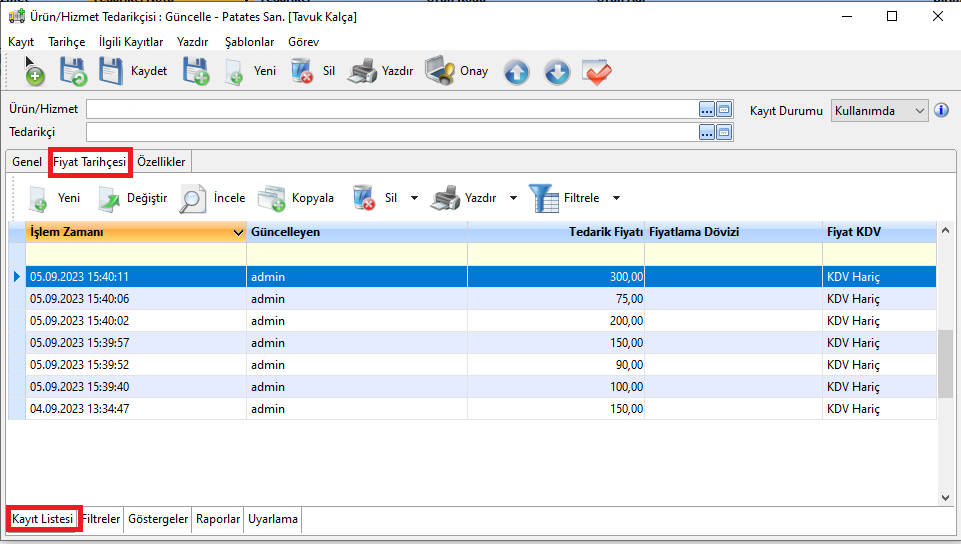
Task: Open the İşlem Zamanı column sort dropdown
Action: coord(237,232)
